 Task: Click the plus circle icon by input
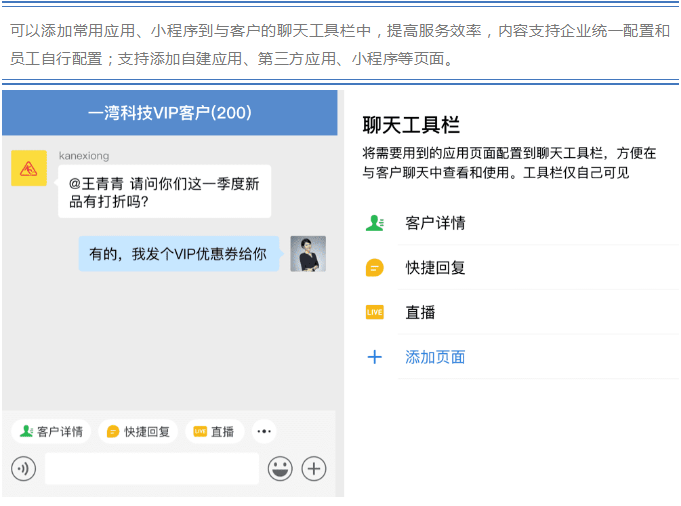314,469
